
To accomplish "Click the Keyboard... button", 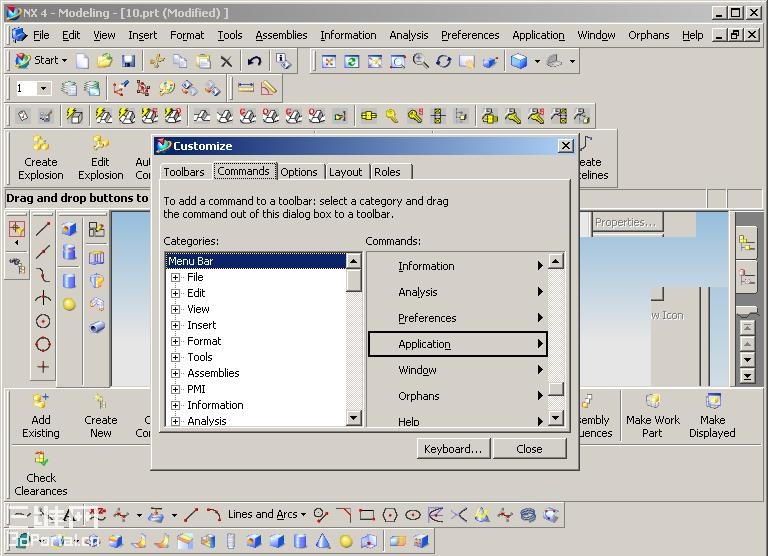I will coord(453,449).
